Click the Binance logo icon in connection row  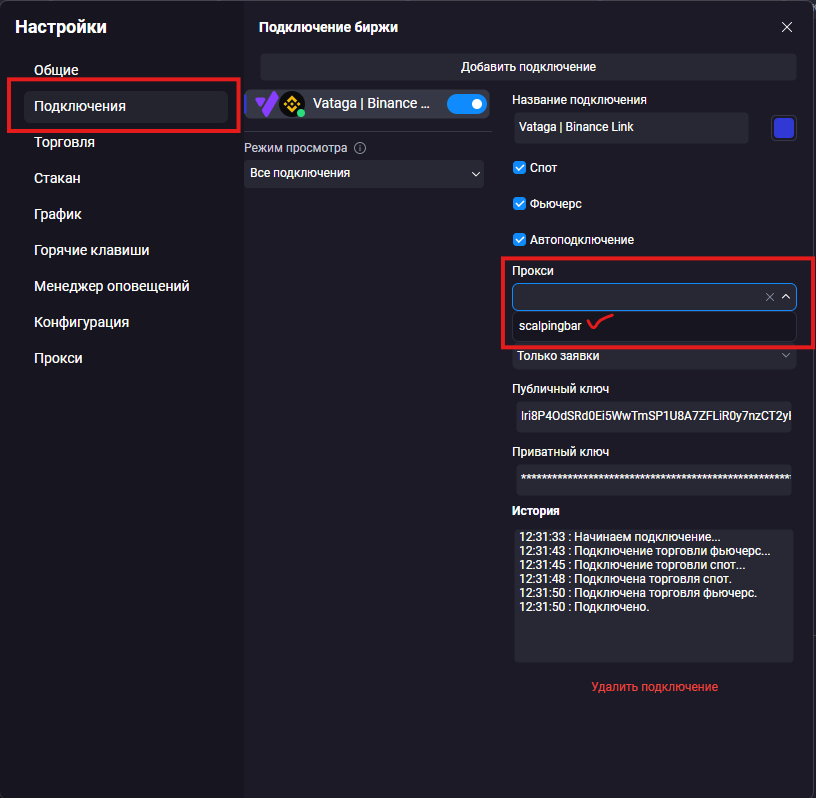(x=292, y=104)
